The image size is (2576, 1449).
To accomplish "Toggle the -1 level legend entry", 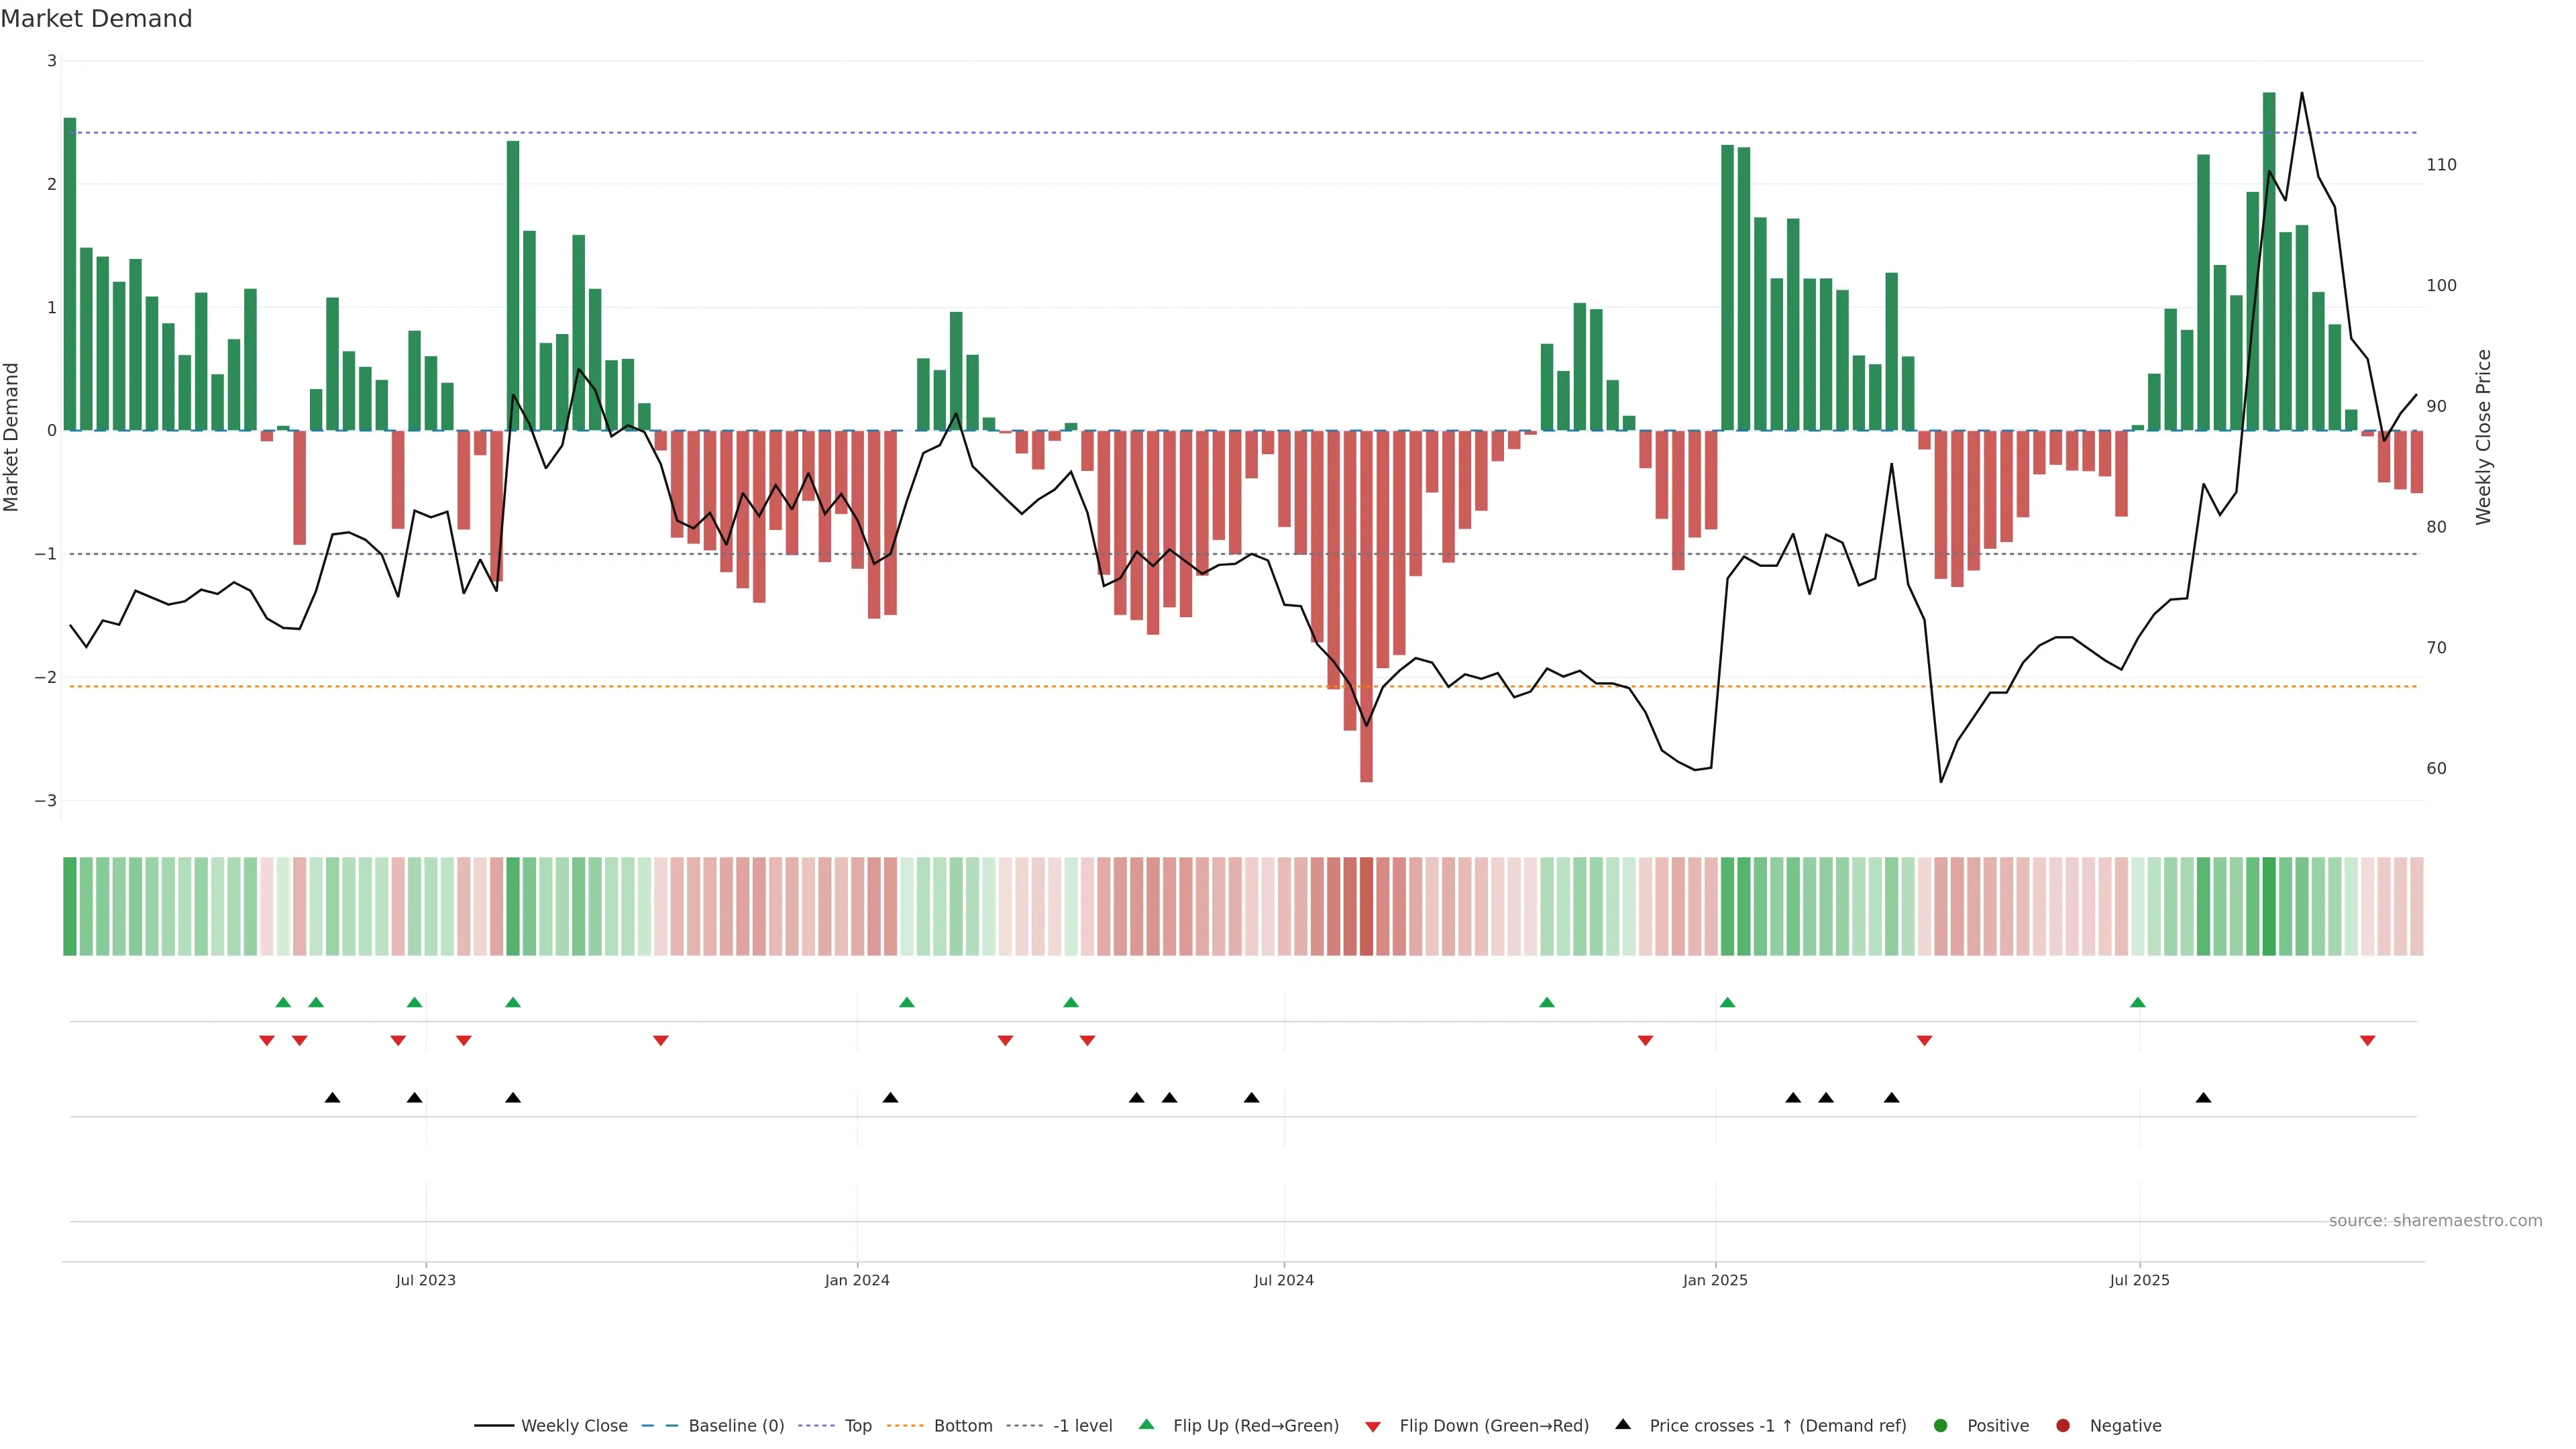I will tap(1082, 1425).
